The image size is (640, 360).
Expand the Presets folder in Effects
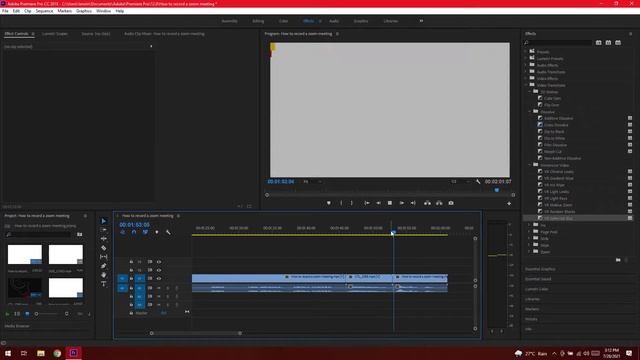[x=526, y=52]
